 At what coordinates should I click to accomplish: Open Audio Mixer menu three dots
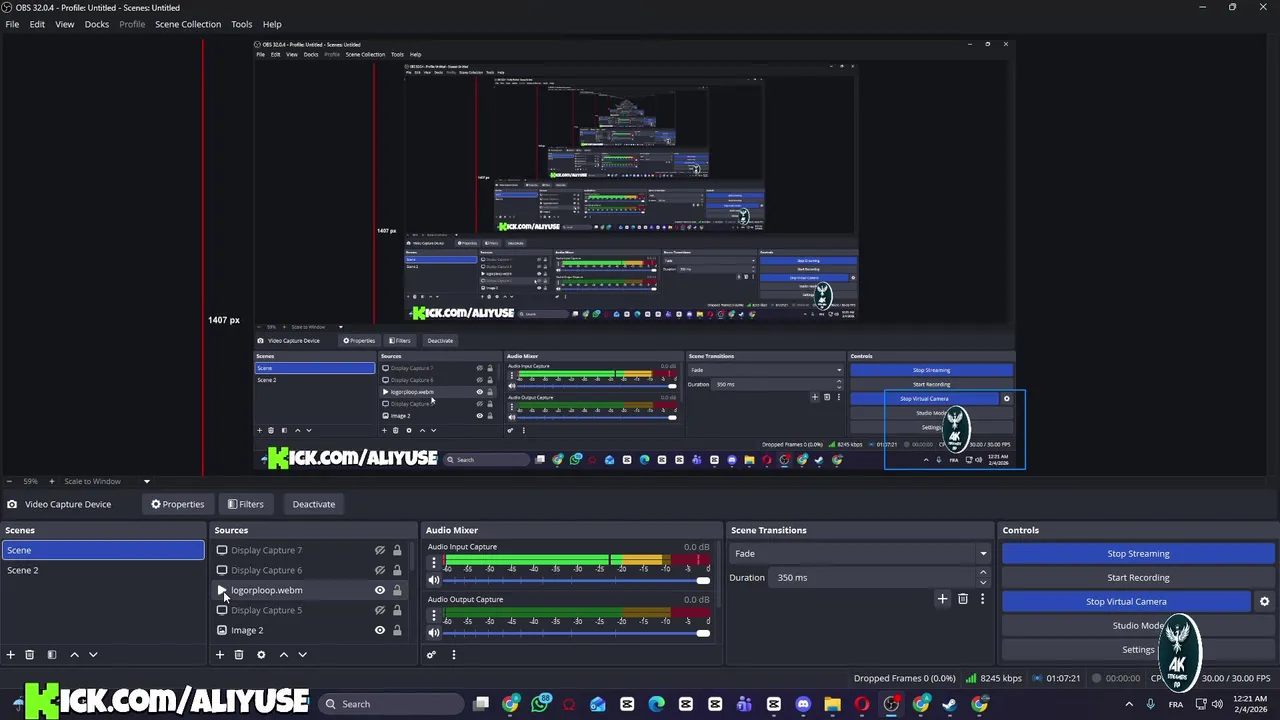click(453, 655)
